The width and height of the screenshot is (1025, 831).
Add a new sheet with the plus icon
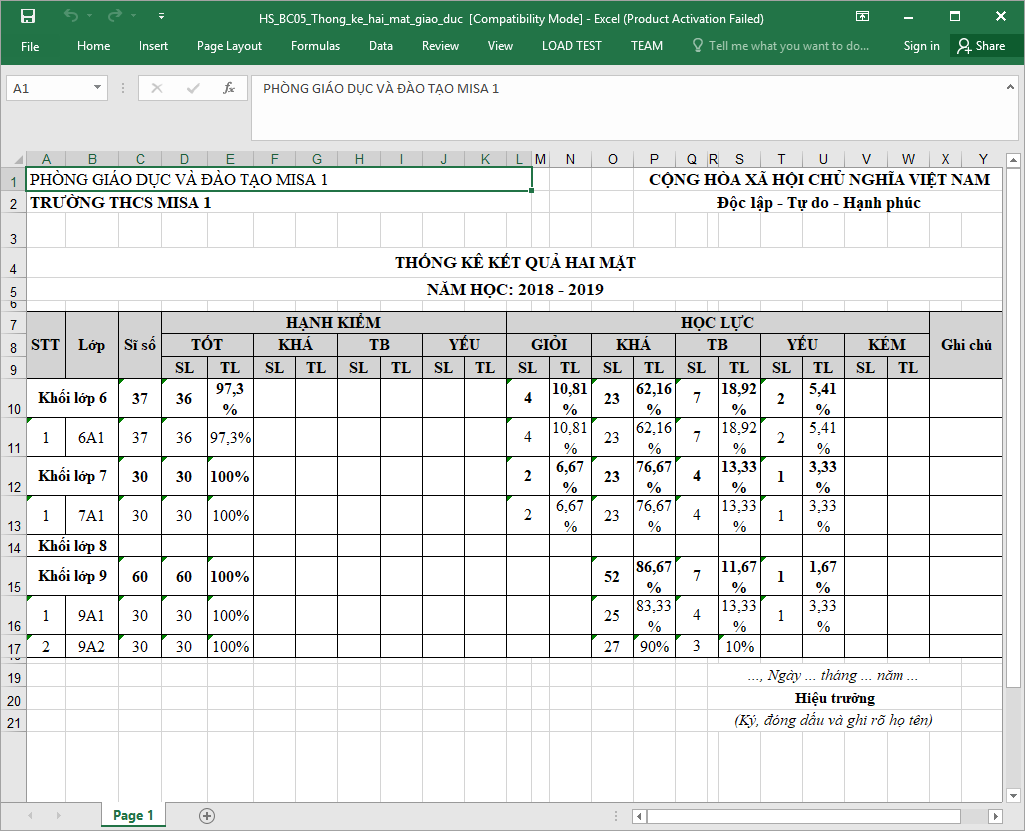pyautogui.click(x=207, y=815)
